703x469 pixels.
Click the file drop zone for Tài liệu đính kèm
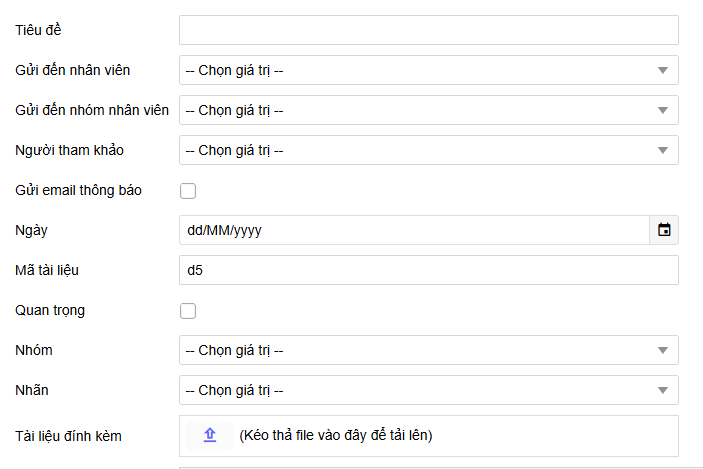pyautogui.click(x=560, y=435)
